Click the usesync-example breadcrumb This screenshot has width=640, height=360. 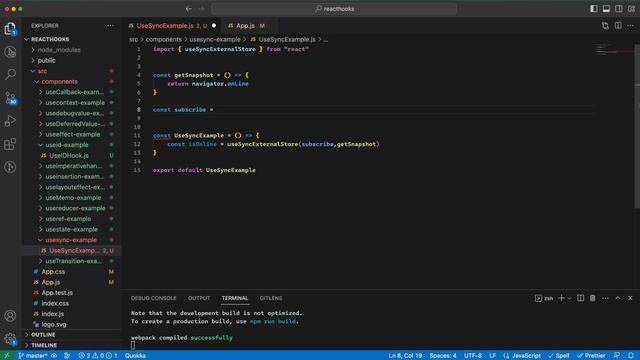(215, 40)
